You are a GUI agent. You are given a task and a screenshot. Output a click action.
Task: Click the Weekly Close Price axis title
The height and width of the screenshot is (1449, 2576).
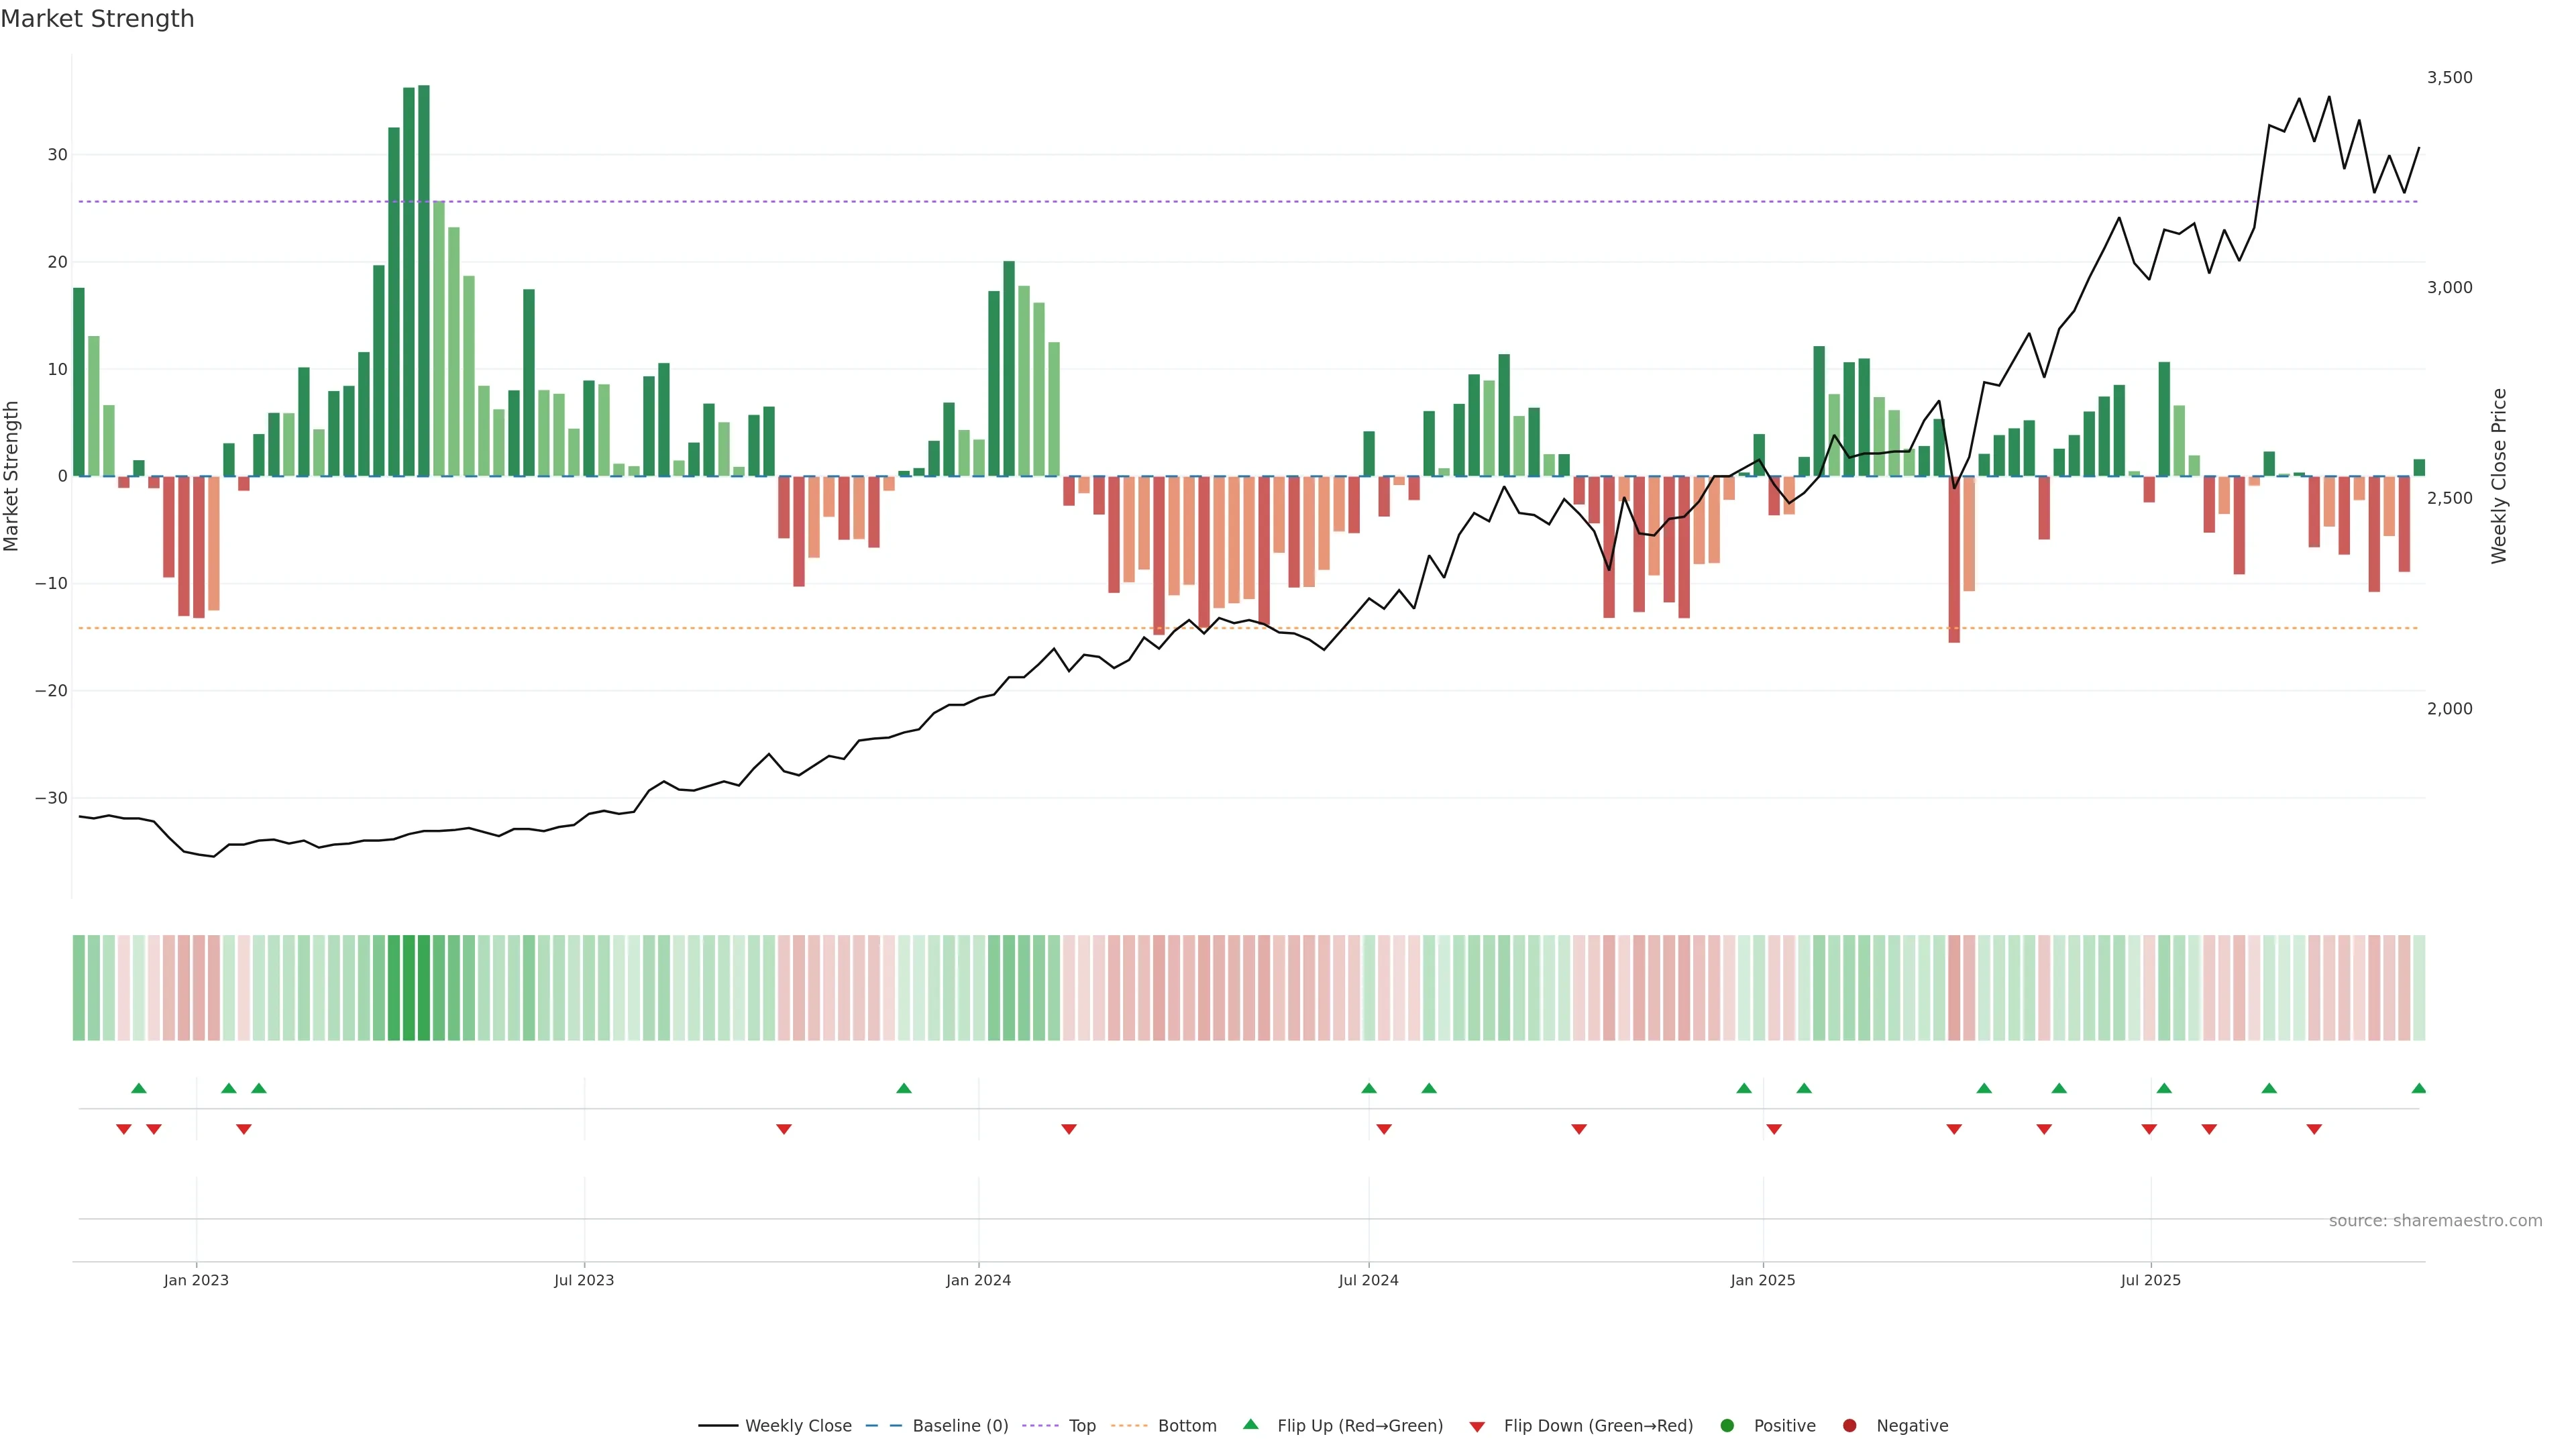2499,476
